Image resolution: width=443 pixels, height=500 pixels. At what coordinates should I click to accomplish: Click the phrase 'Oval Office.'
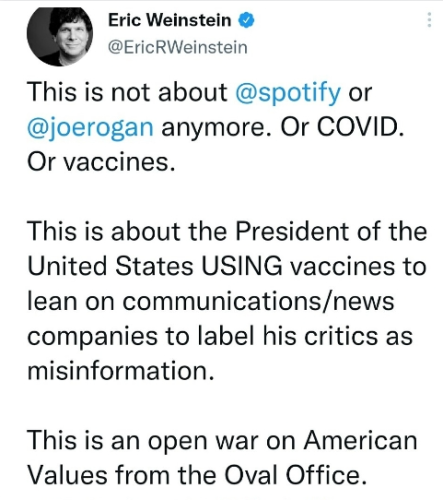[x=296, y=475]
